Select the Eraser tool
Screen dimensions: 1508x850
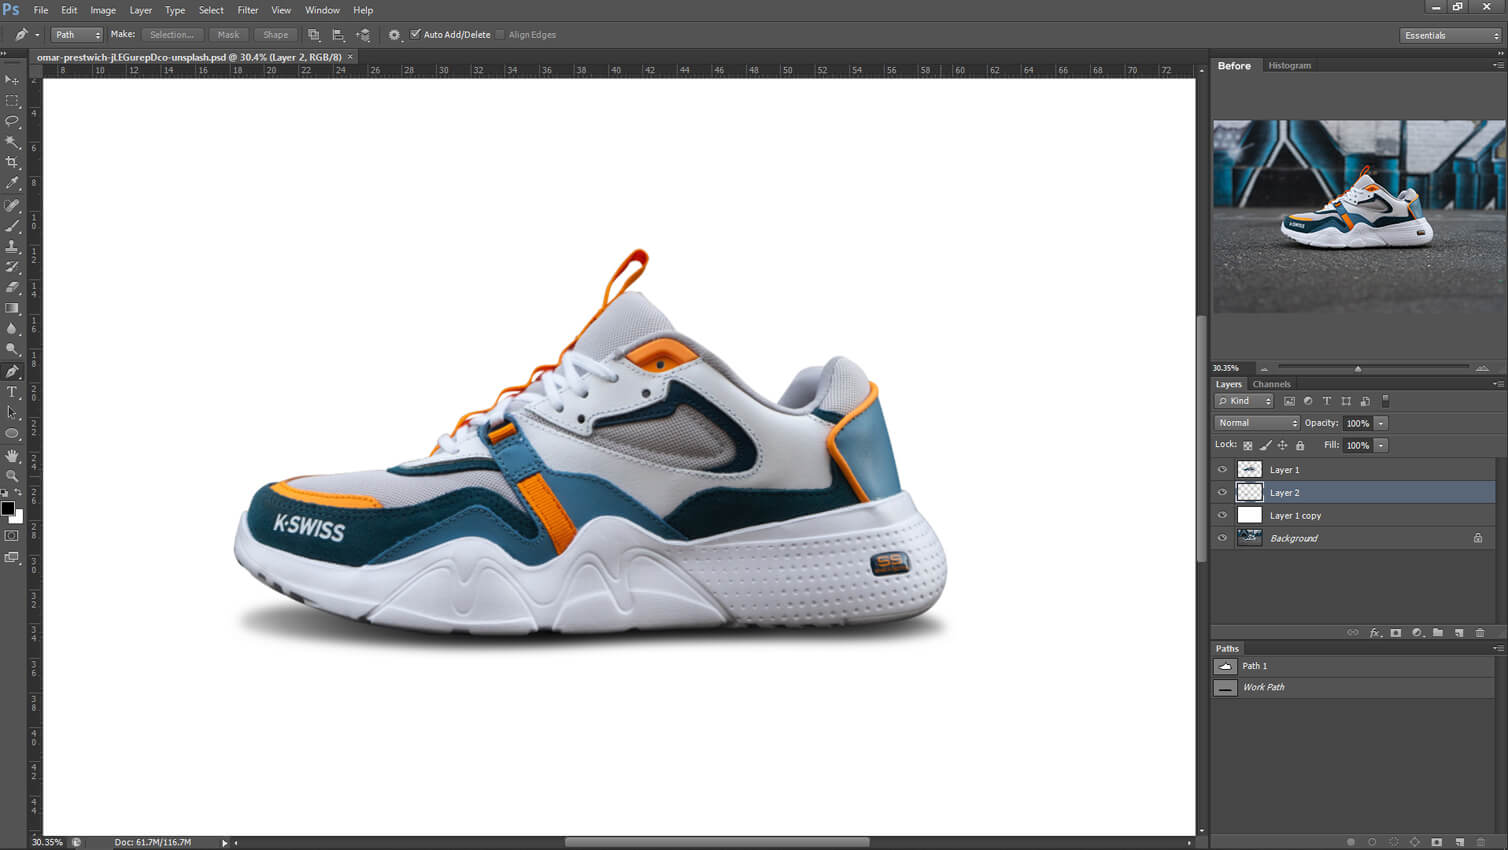click(12, 288)
